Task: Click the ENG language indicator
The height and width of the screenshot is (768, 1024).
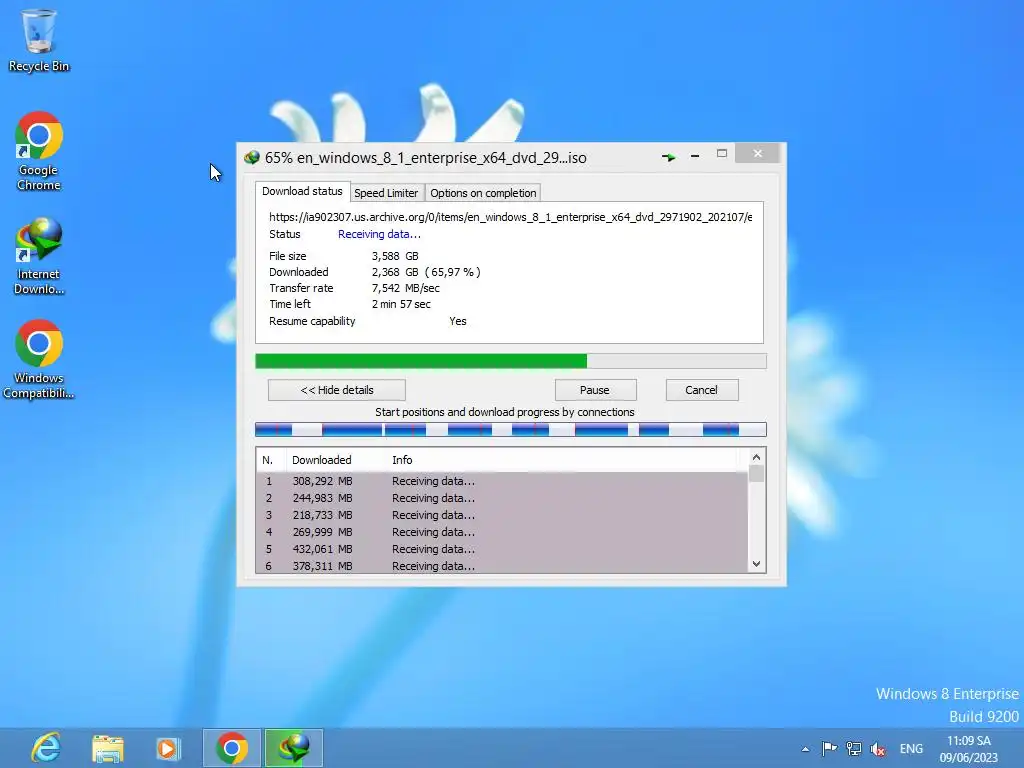Action: pyautogui.click(x=911, y=748)
